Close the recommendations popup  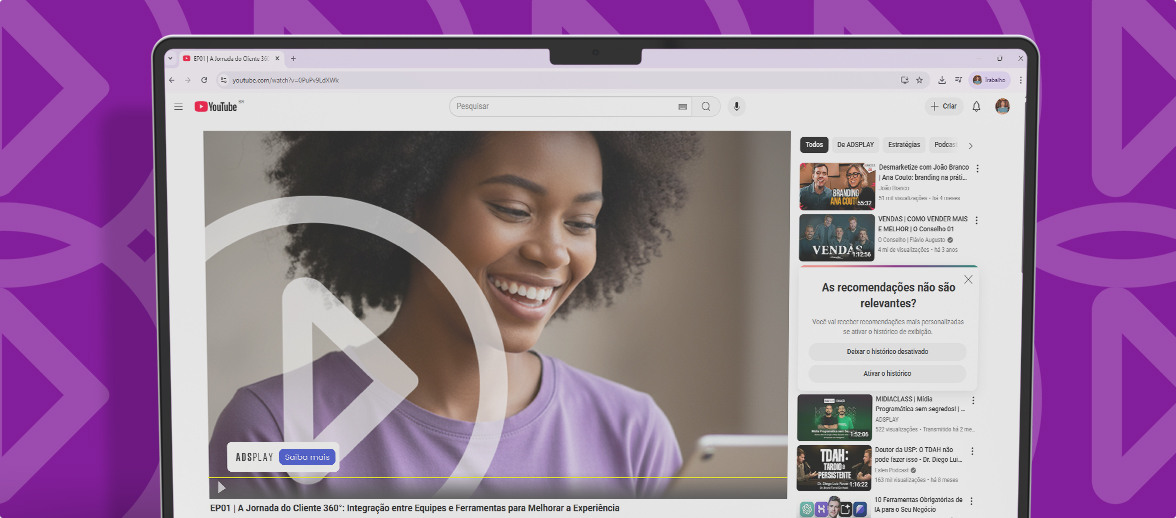[x=968, y=280]
